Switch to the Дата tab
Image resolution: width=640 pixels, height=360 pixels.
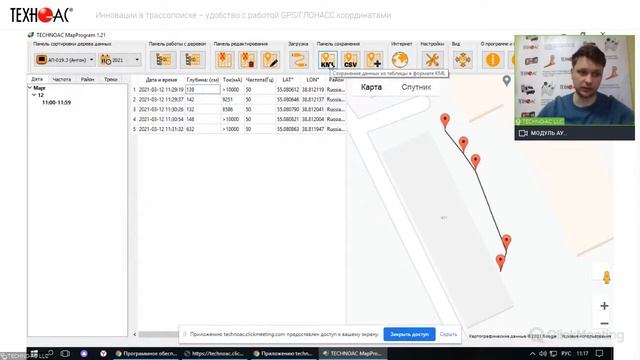[37, 79]
